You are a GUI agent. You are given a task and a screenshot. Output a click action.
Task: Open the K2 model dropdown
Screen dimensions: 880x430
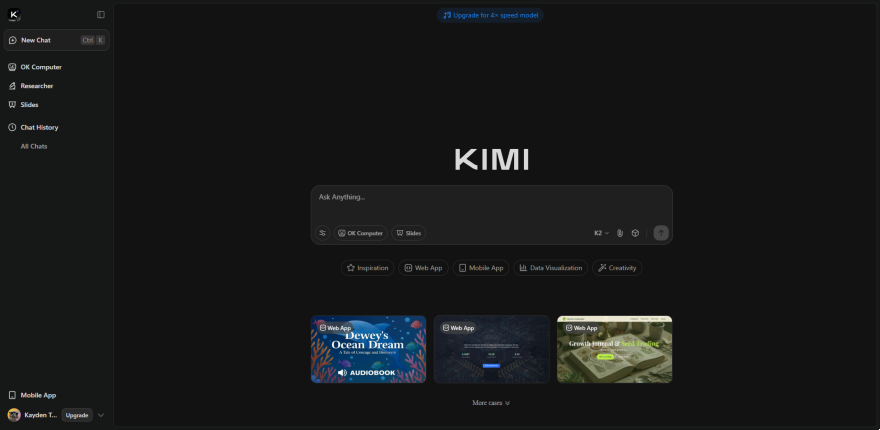point(602,233)
